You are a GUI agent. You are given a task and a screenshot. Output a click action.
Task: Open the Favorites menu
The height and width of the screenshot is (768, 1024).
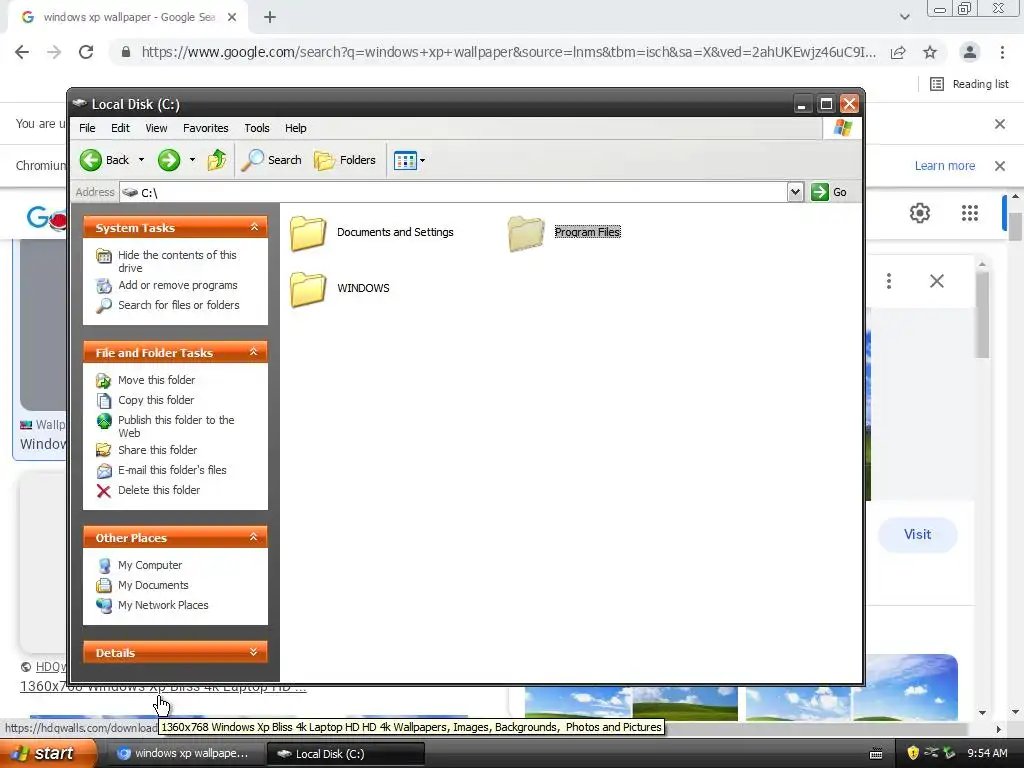tap(206, 128)
